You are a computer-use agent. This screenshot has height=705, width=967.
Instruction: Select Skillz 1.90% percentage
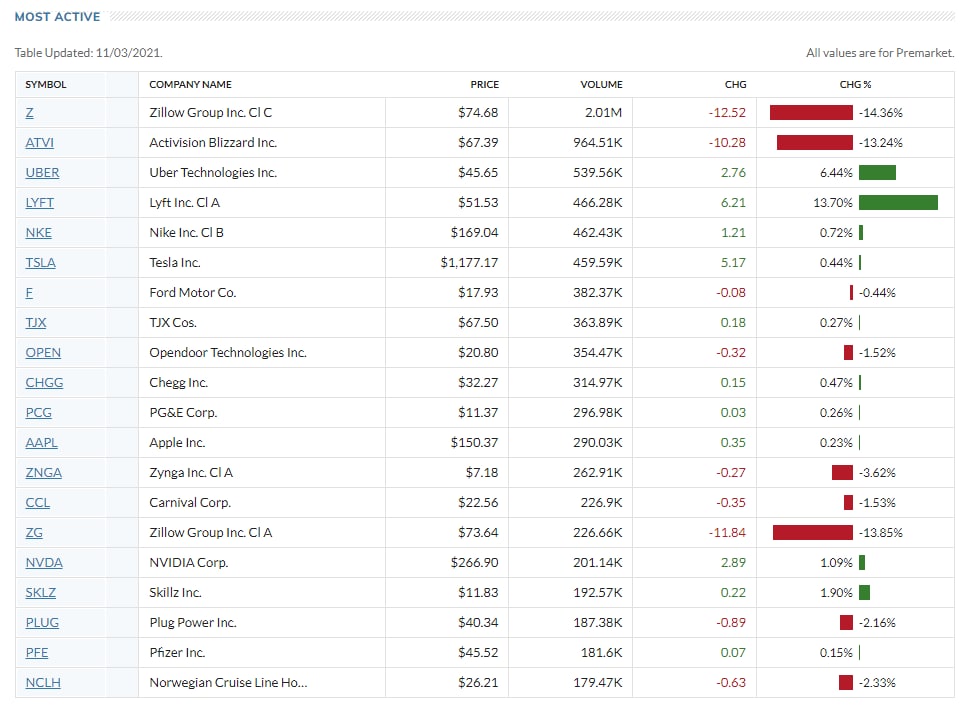[x=836, y=593]
